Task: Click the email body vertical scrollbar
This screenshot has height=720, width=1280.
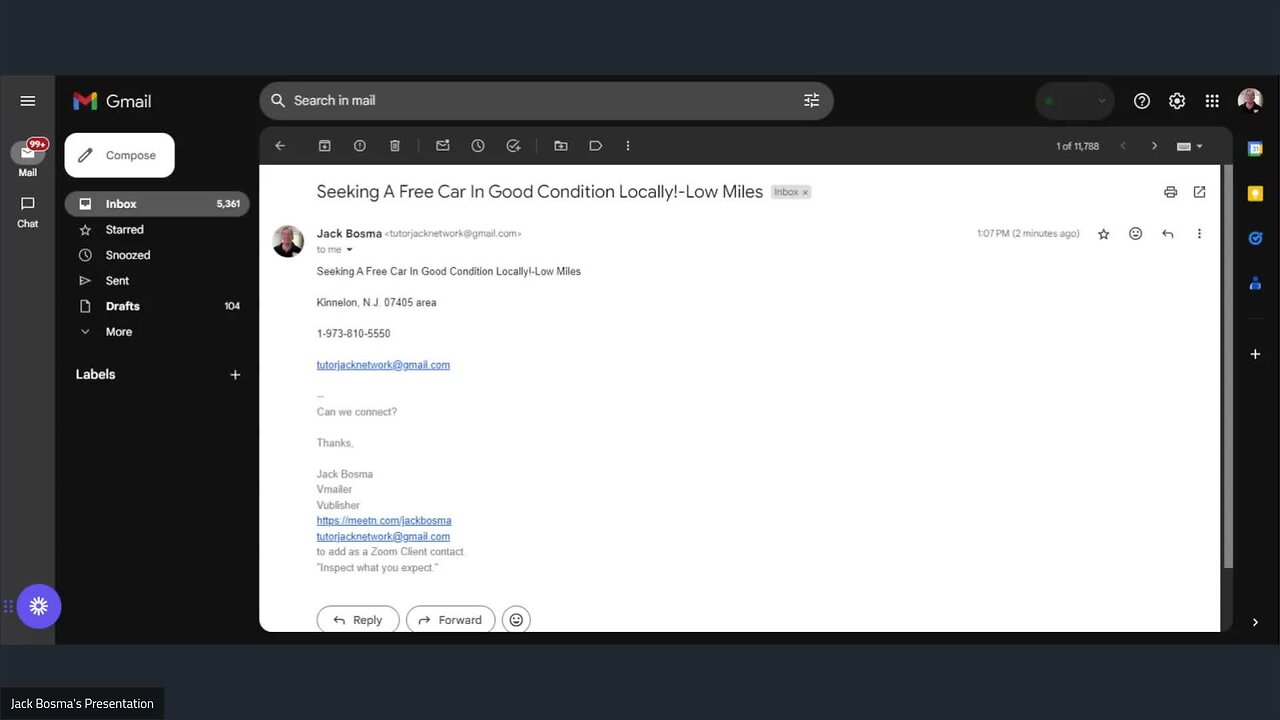Action: coord(1228,366)
